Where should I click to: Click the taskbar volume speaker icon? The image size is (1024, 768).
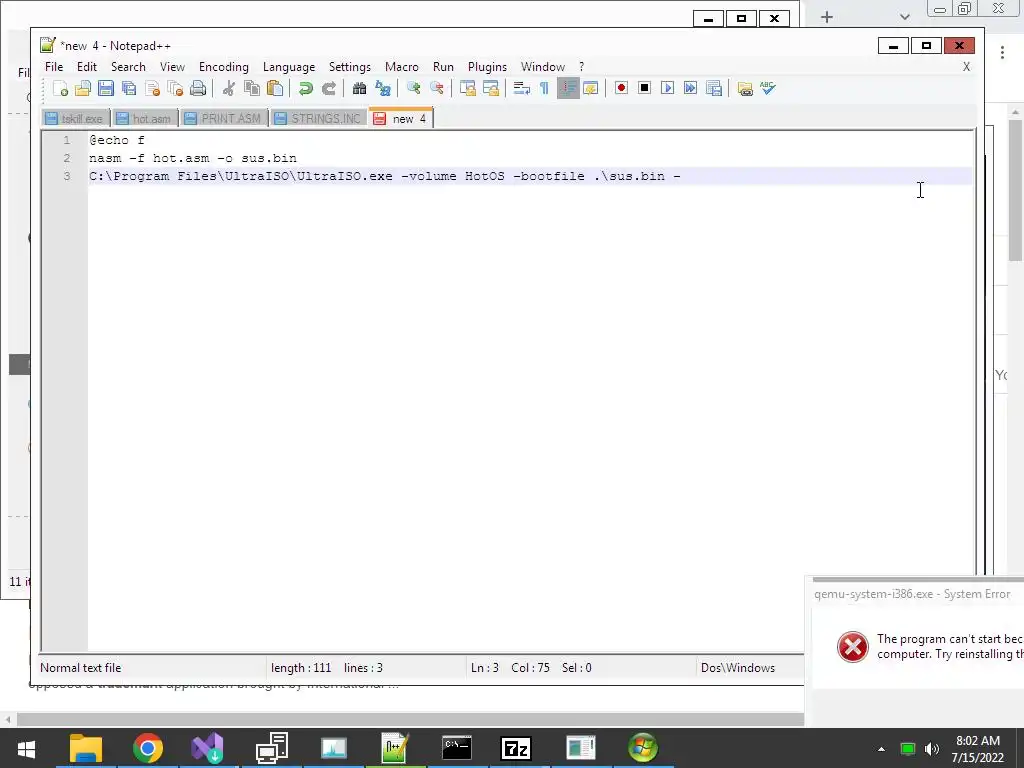pyautogui.click(x=932, y=748)
